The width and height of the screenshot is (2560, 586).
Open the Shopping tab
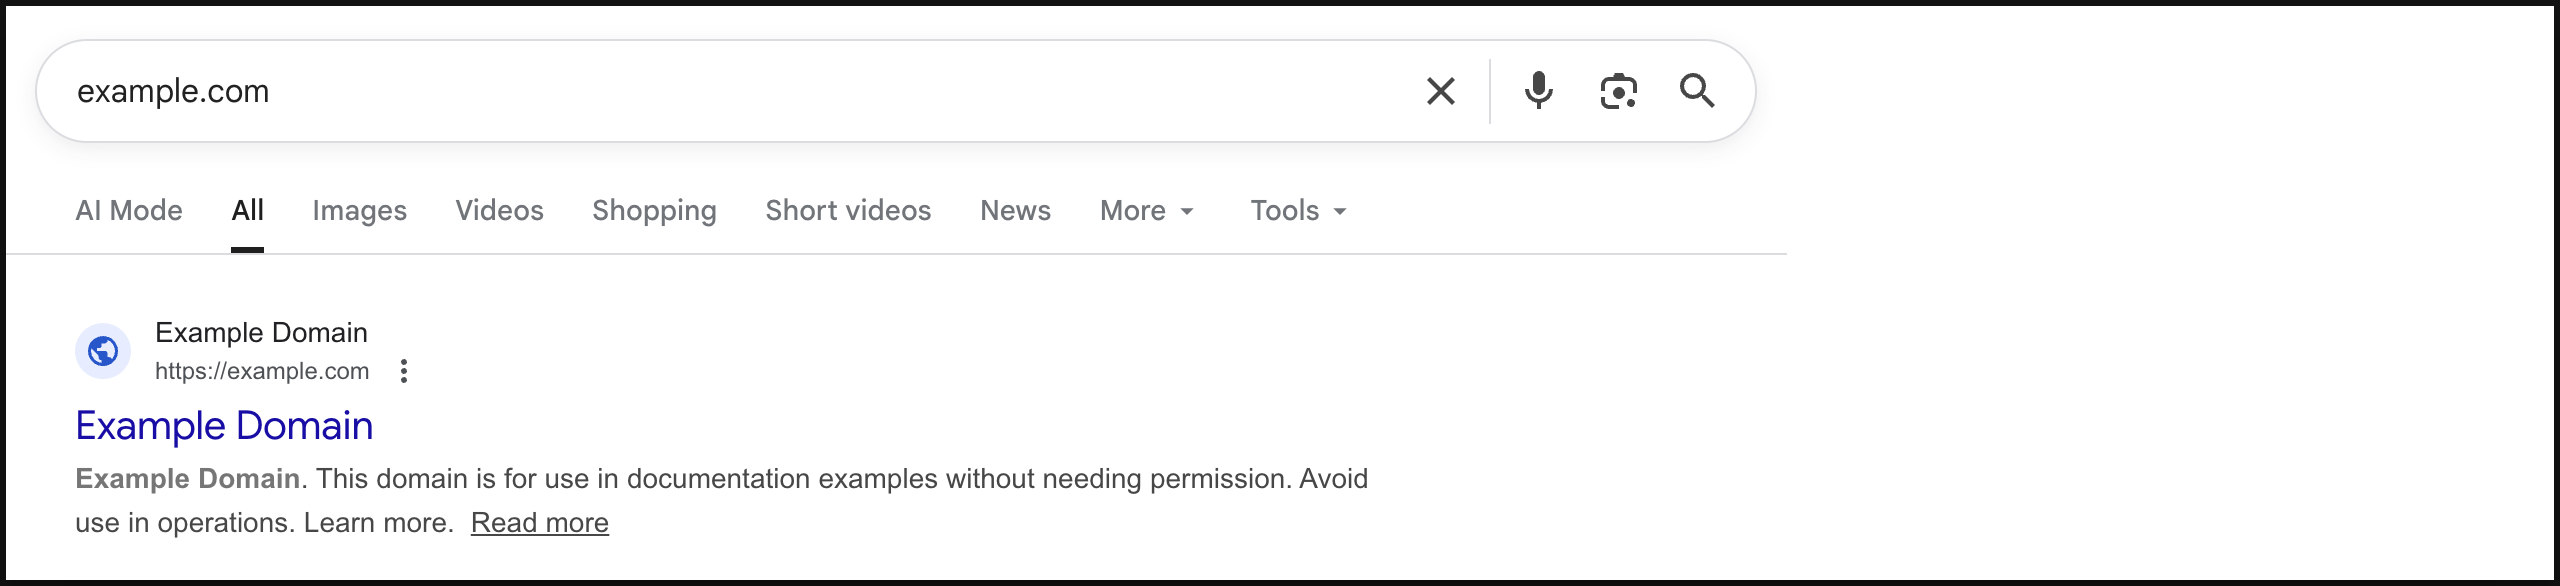[x=654, y=211]
